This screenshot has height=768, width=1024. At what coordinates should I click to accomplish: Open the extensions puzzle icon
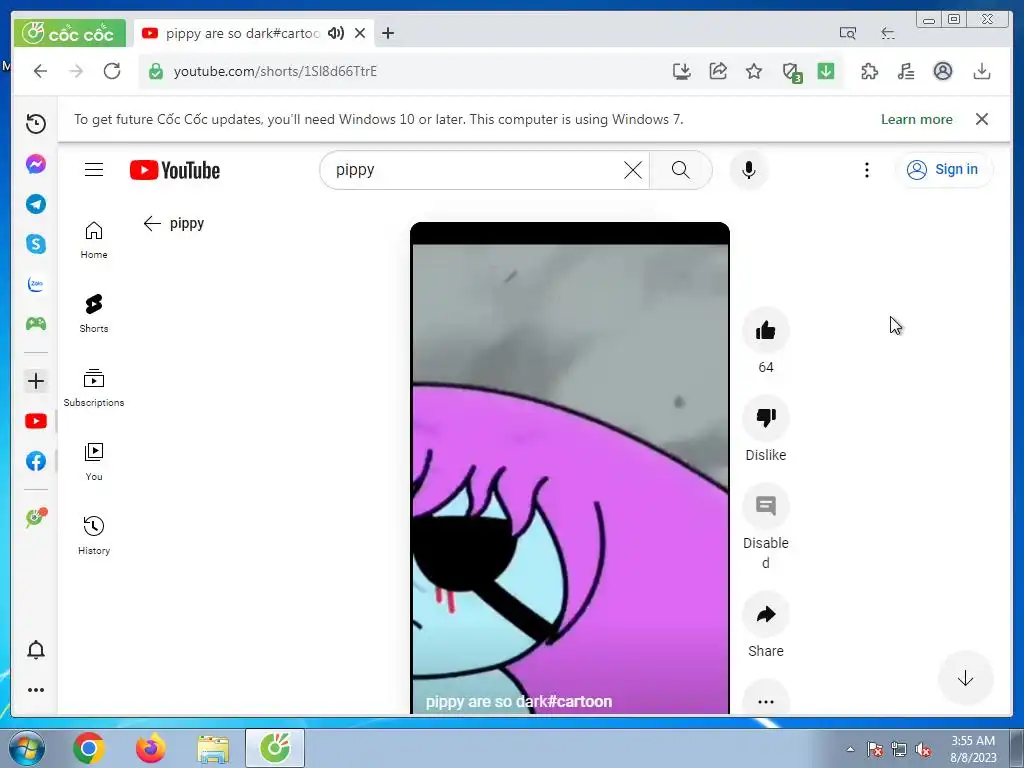869,71
